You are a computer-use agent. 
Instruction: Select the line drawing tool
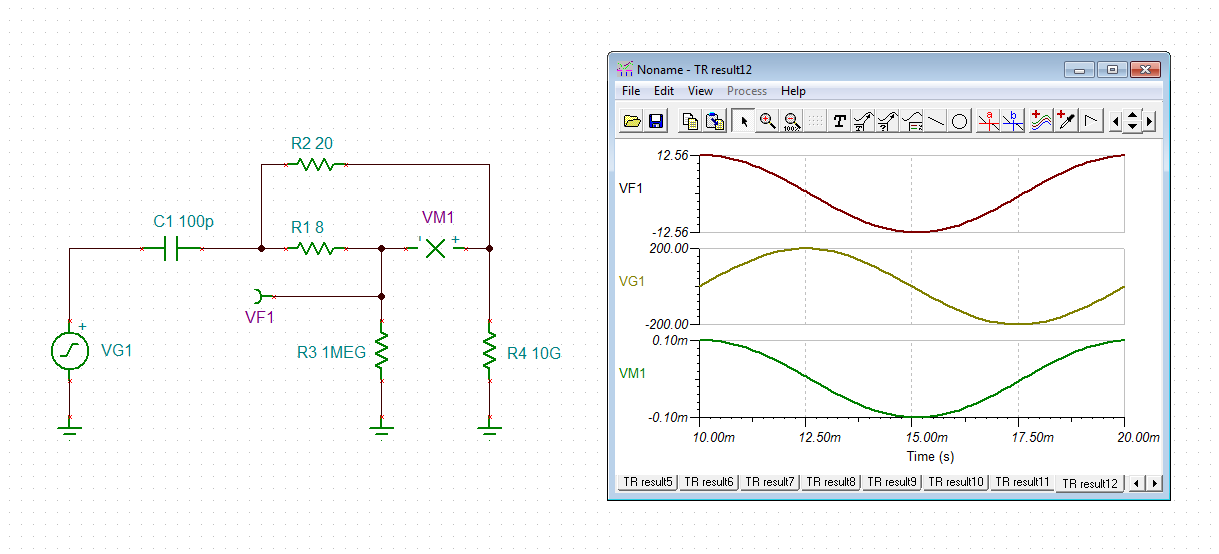click(935, 121)
